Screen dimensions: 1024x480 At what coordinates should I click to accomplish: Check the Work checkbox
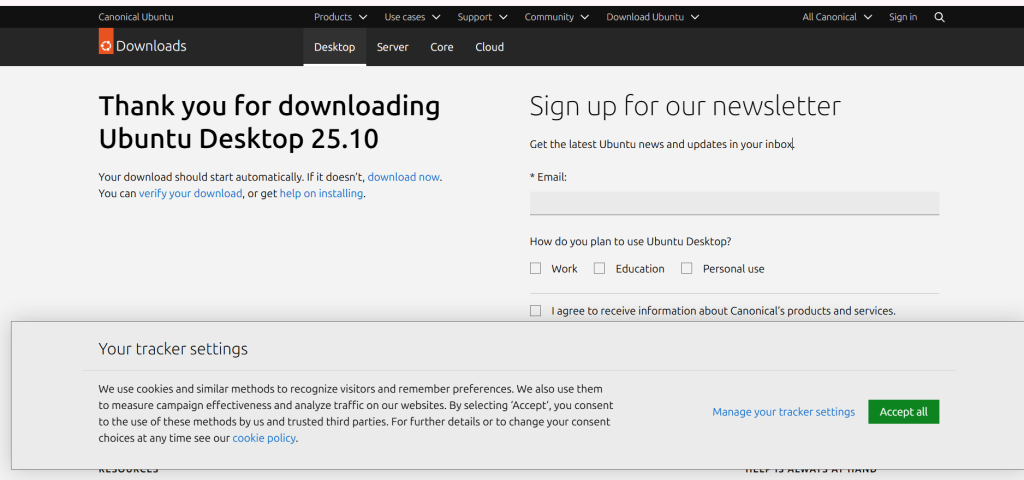click(x=535, y=268)
